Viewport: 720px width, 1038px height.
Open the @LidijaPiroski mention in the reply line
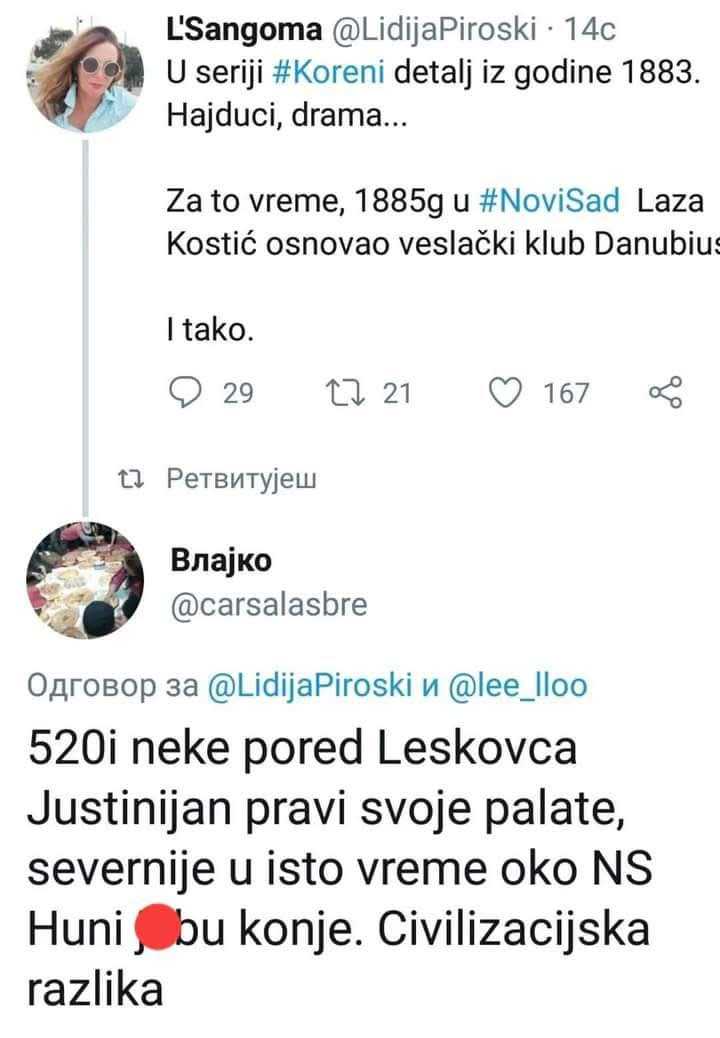coord(310,685)
